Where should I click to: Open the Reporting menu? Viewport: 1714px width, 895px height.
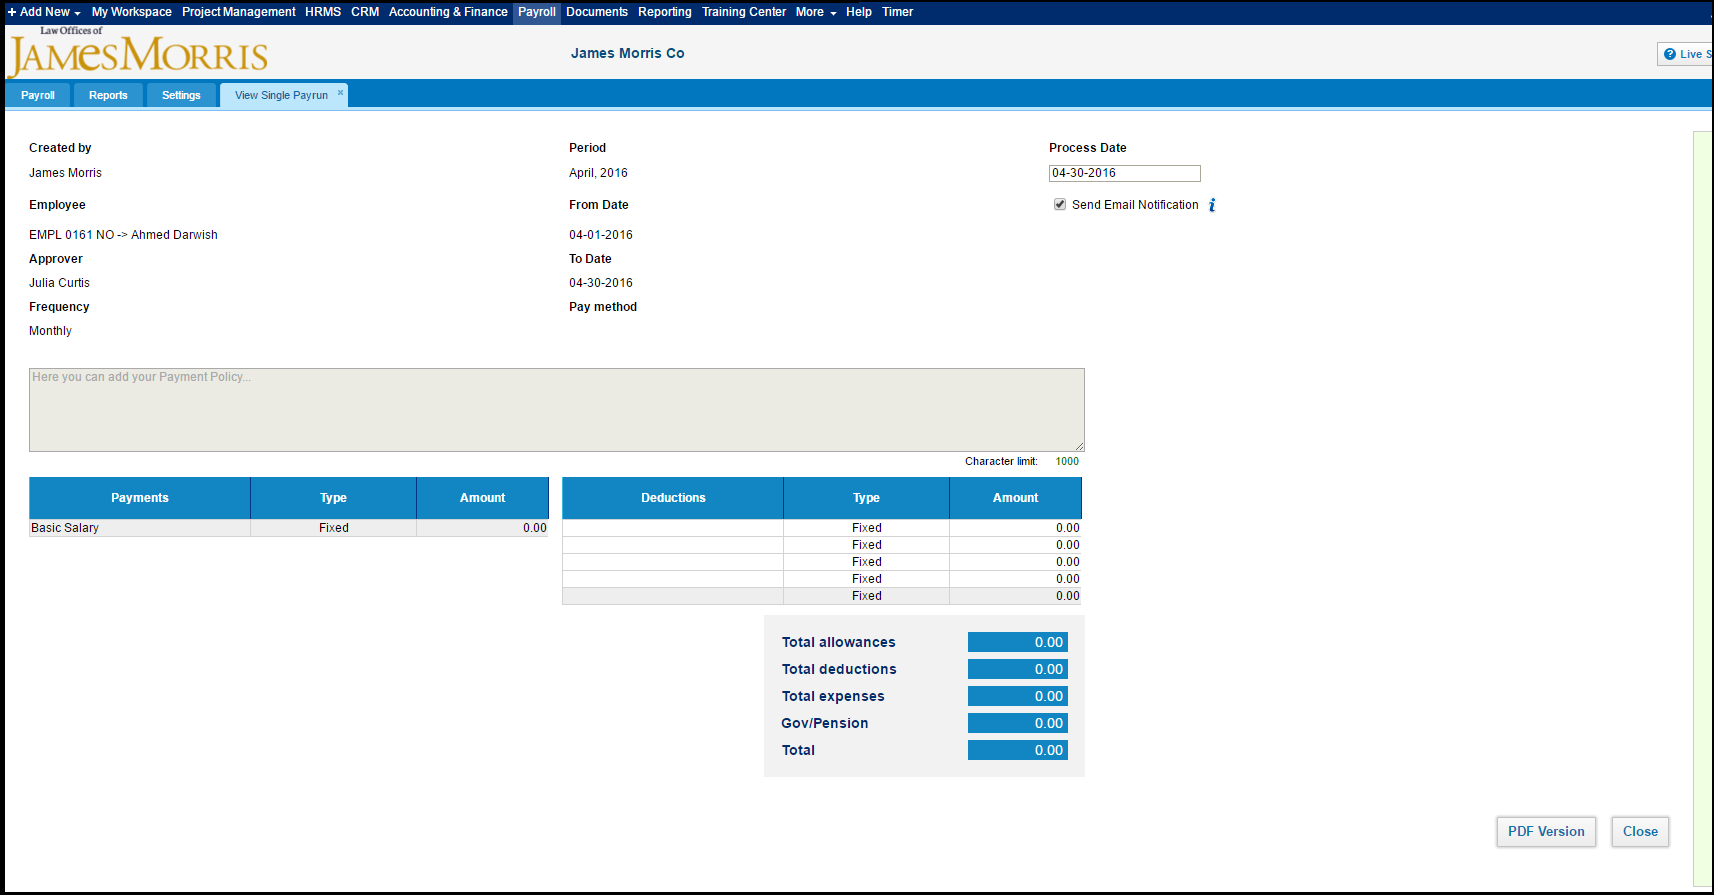665,12
